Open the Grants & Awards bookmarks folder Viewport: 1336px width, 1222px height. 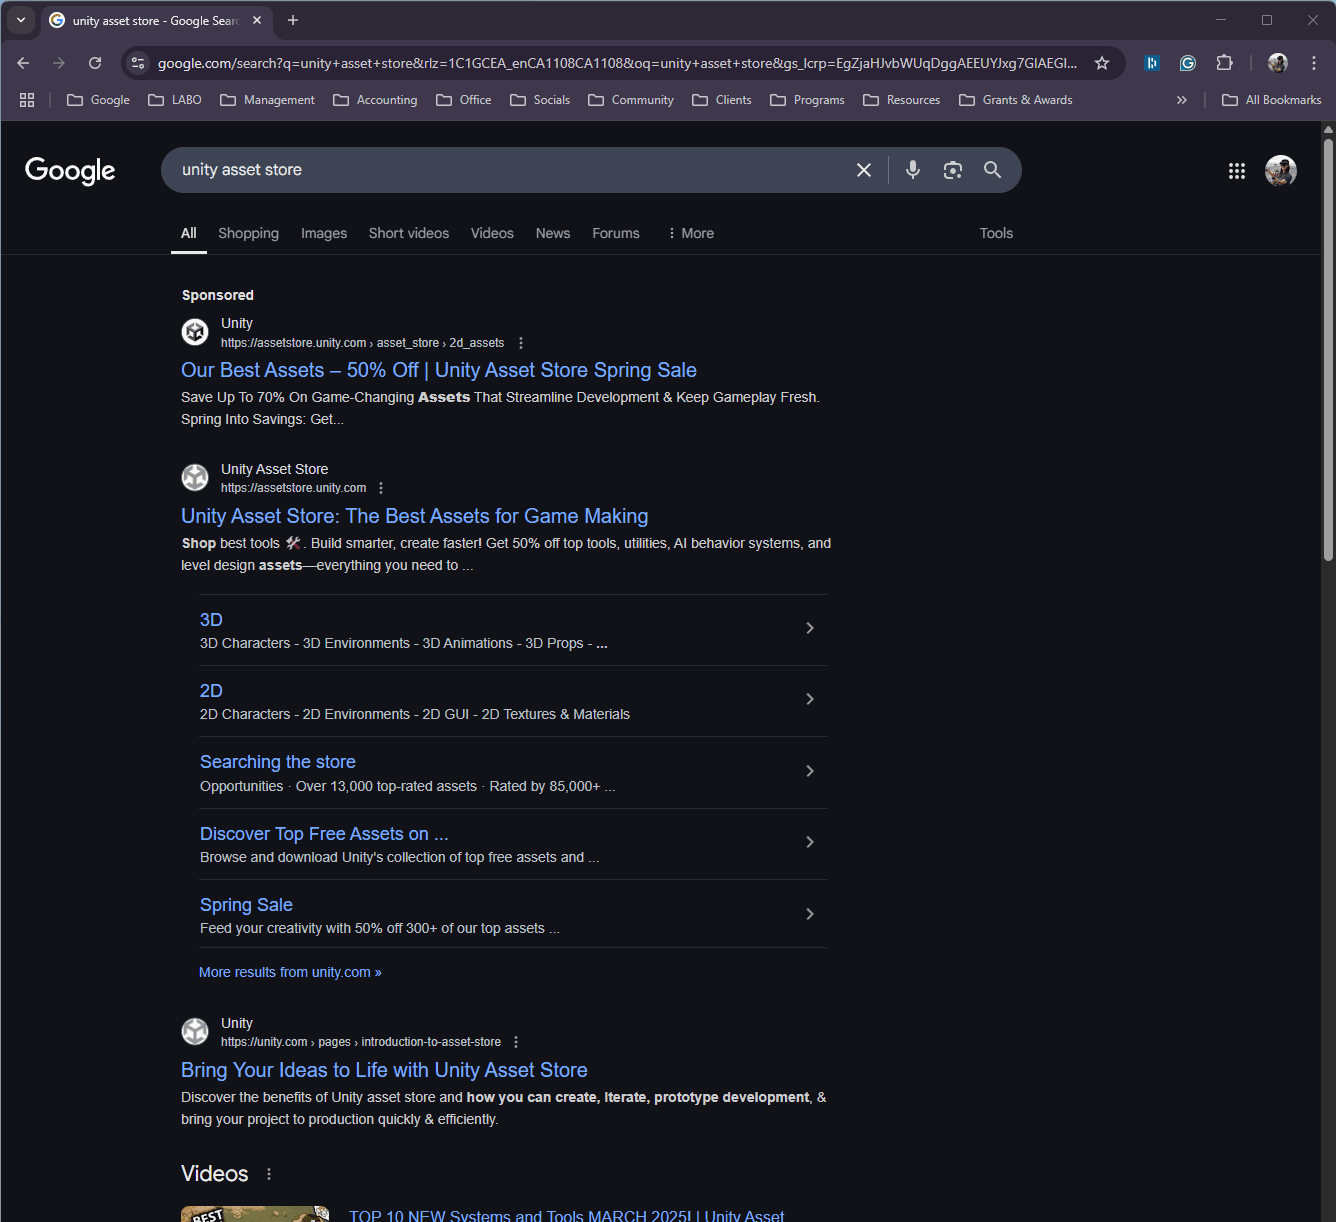point(1016,100)
